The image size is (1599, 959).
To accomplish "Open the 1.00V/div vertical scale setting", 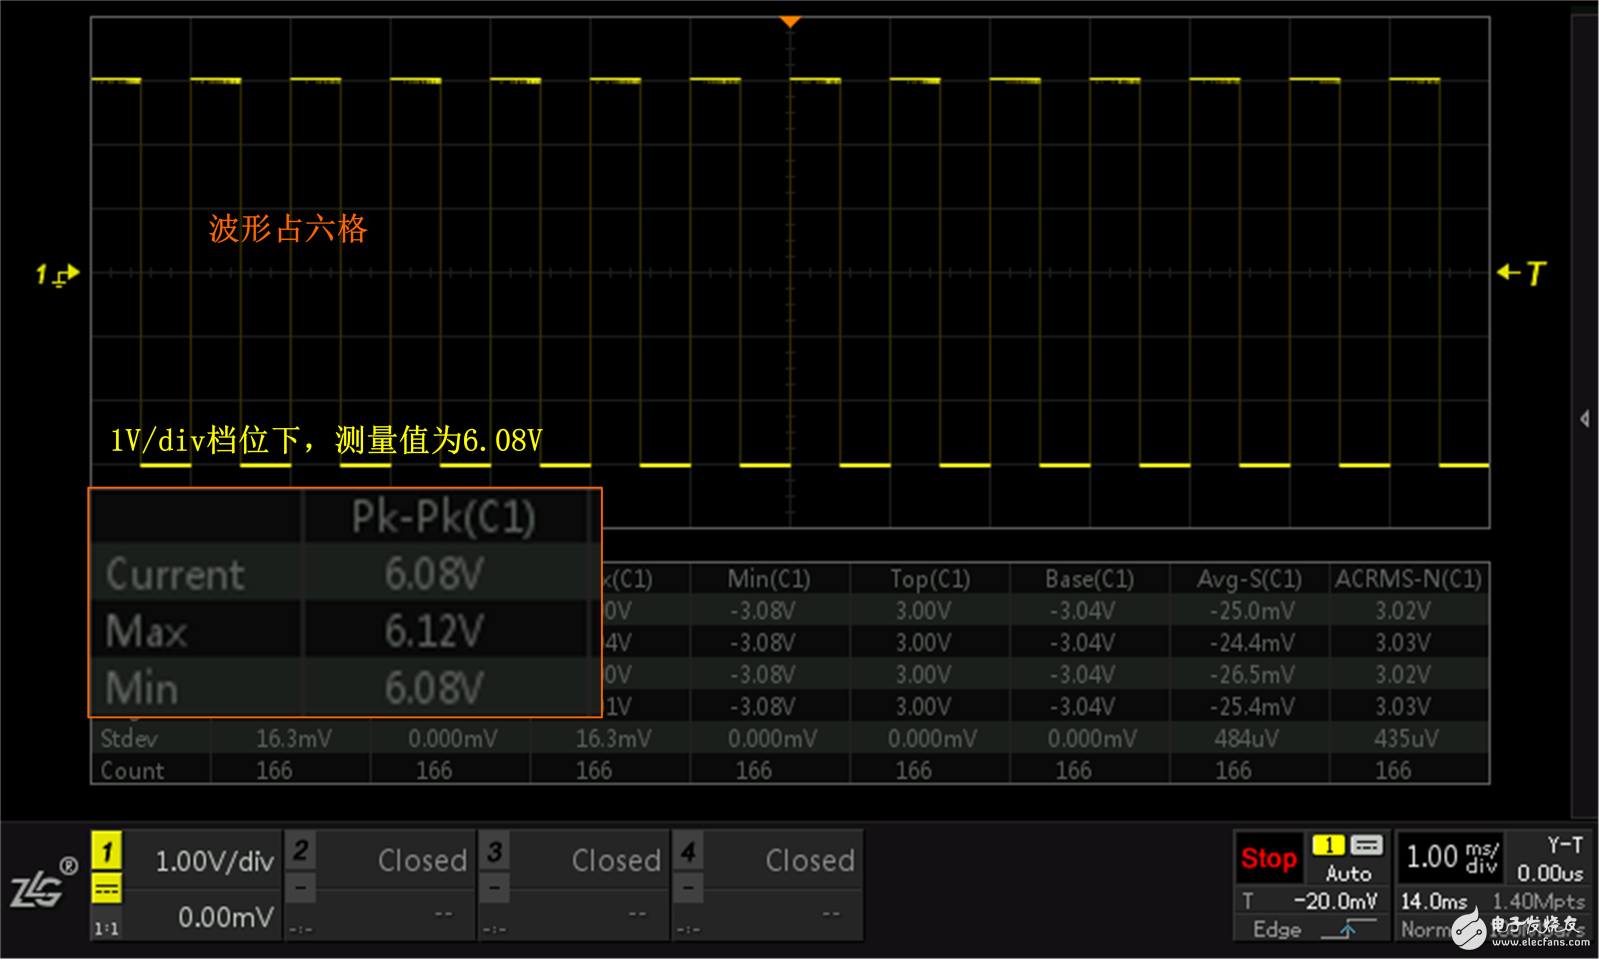I will pyautogui.click(x=214, y=861).
